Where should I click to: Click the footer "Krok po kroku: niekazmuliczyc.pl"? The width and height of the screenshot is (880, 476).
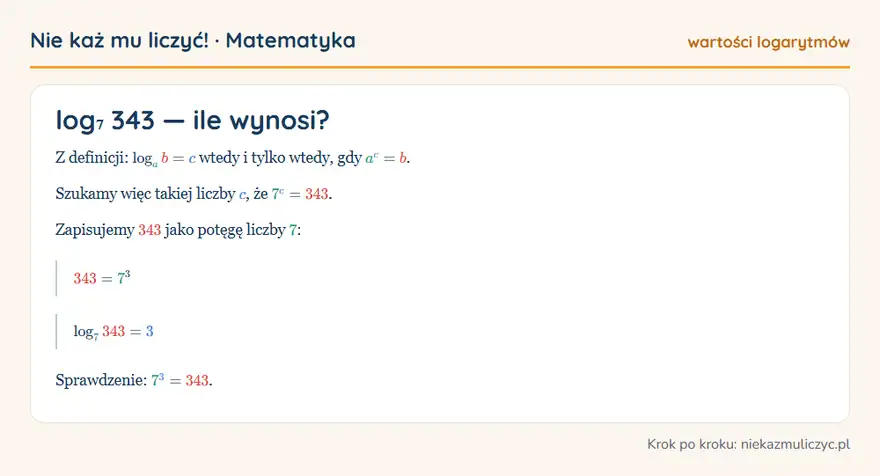pyautogui.click(x=748, y=445)
